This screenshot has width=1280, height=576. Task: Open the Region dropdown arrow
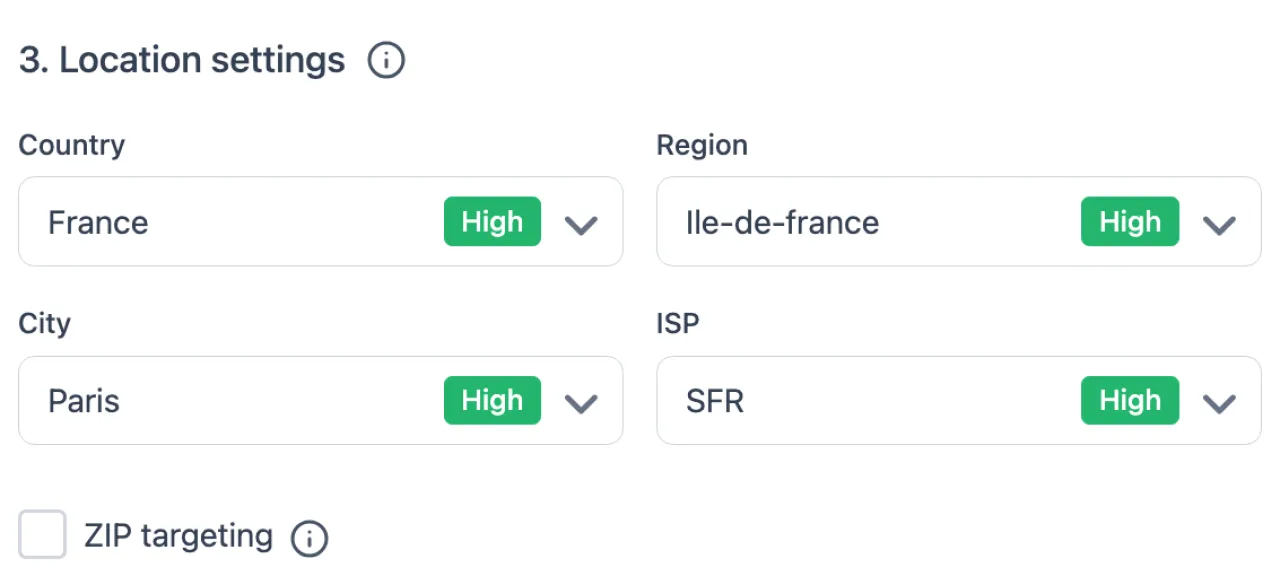coord(1218,223)
